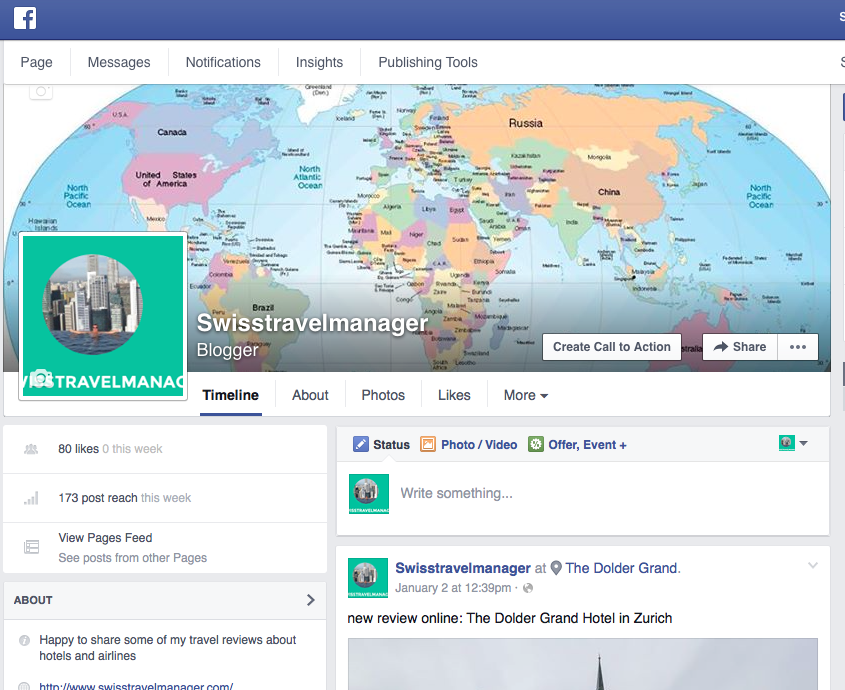Click the Facebook logo icon
This screenshot has height=690, width=845.
pyautogui.click(x=25, y=18)
